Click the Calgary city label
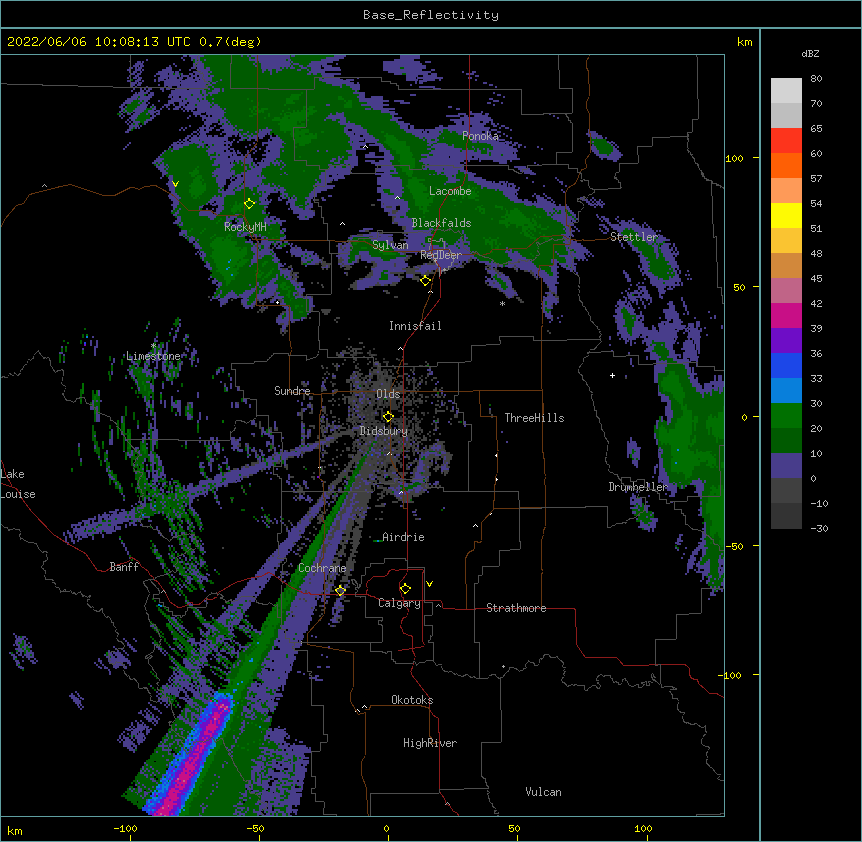862x842 pixels. click(399, 603)
